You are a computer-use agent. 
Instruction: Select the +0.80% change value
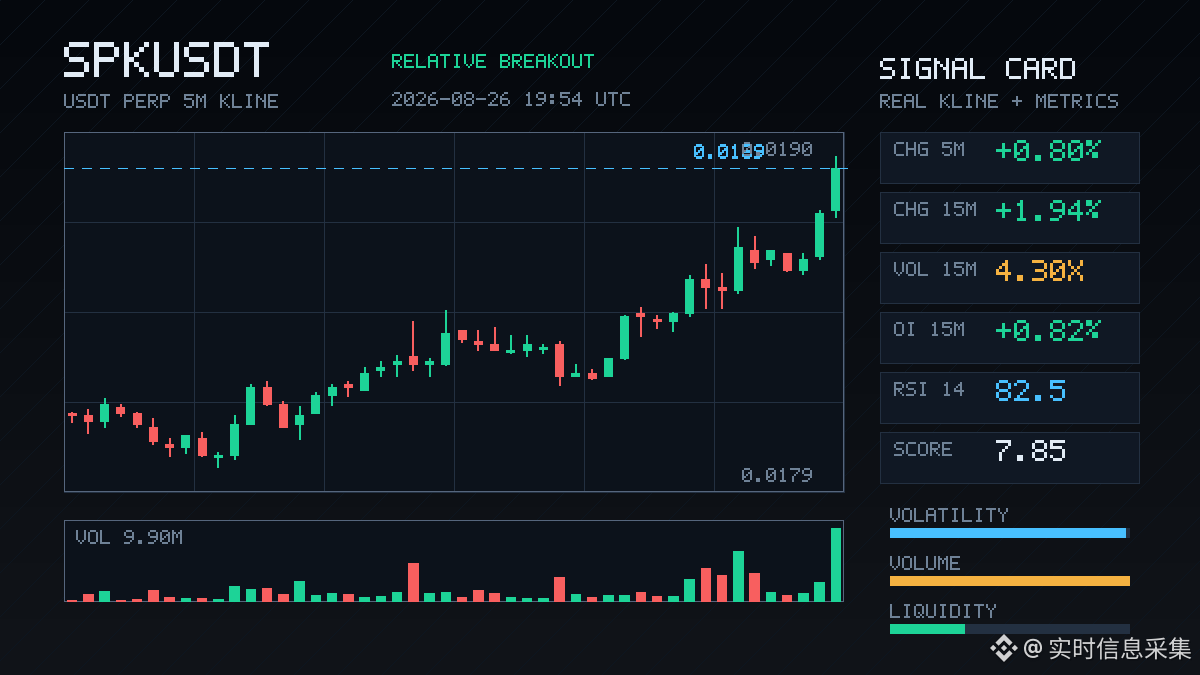(x=1048, y=151)
